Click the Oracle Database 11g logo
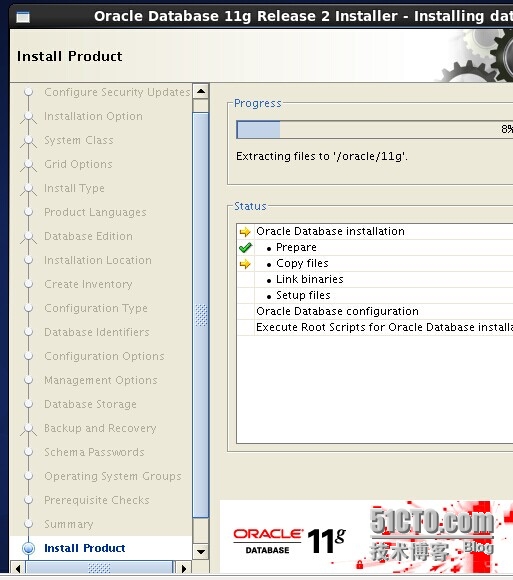This screenshot has height=580, width=513. point(290,541)
